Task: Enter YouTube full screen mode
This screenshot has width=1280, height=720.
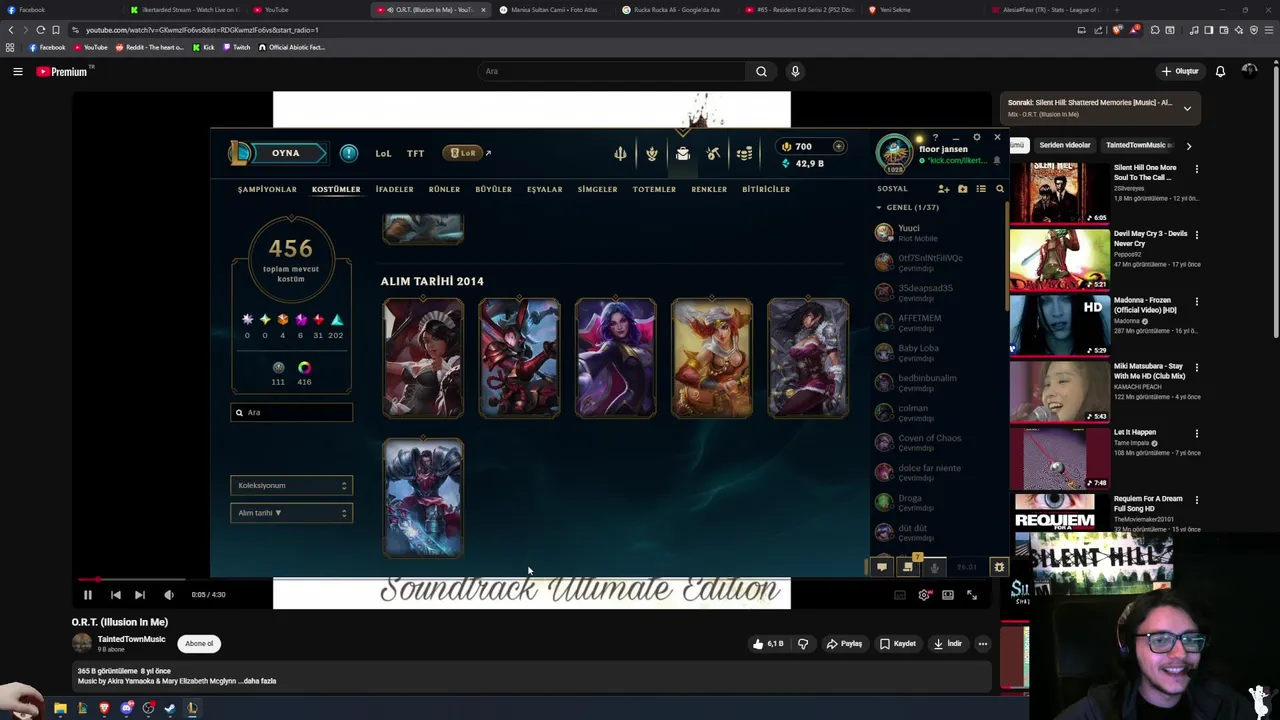Action: coord(972,595)
